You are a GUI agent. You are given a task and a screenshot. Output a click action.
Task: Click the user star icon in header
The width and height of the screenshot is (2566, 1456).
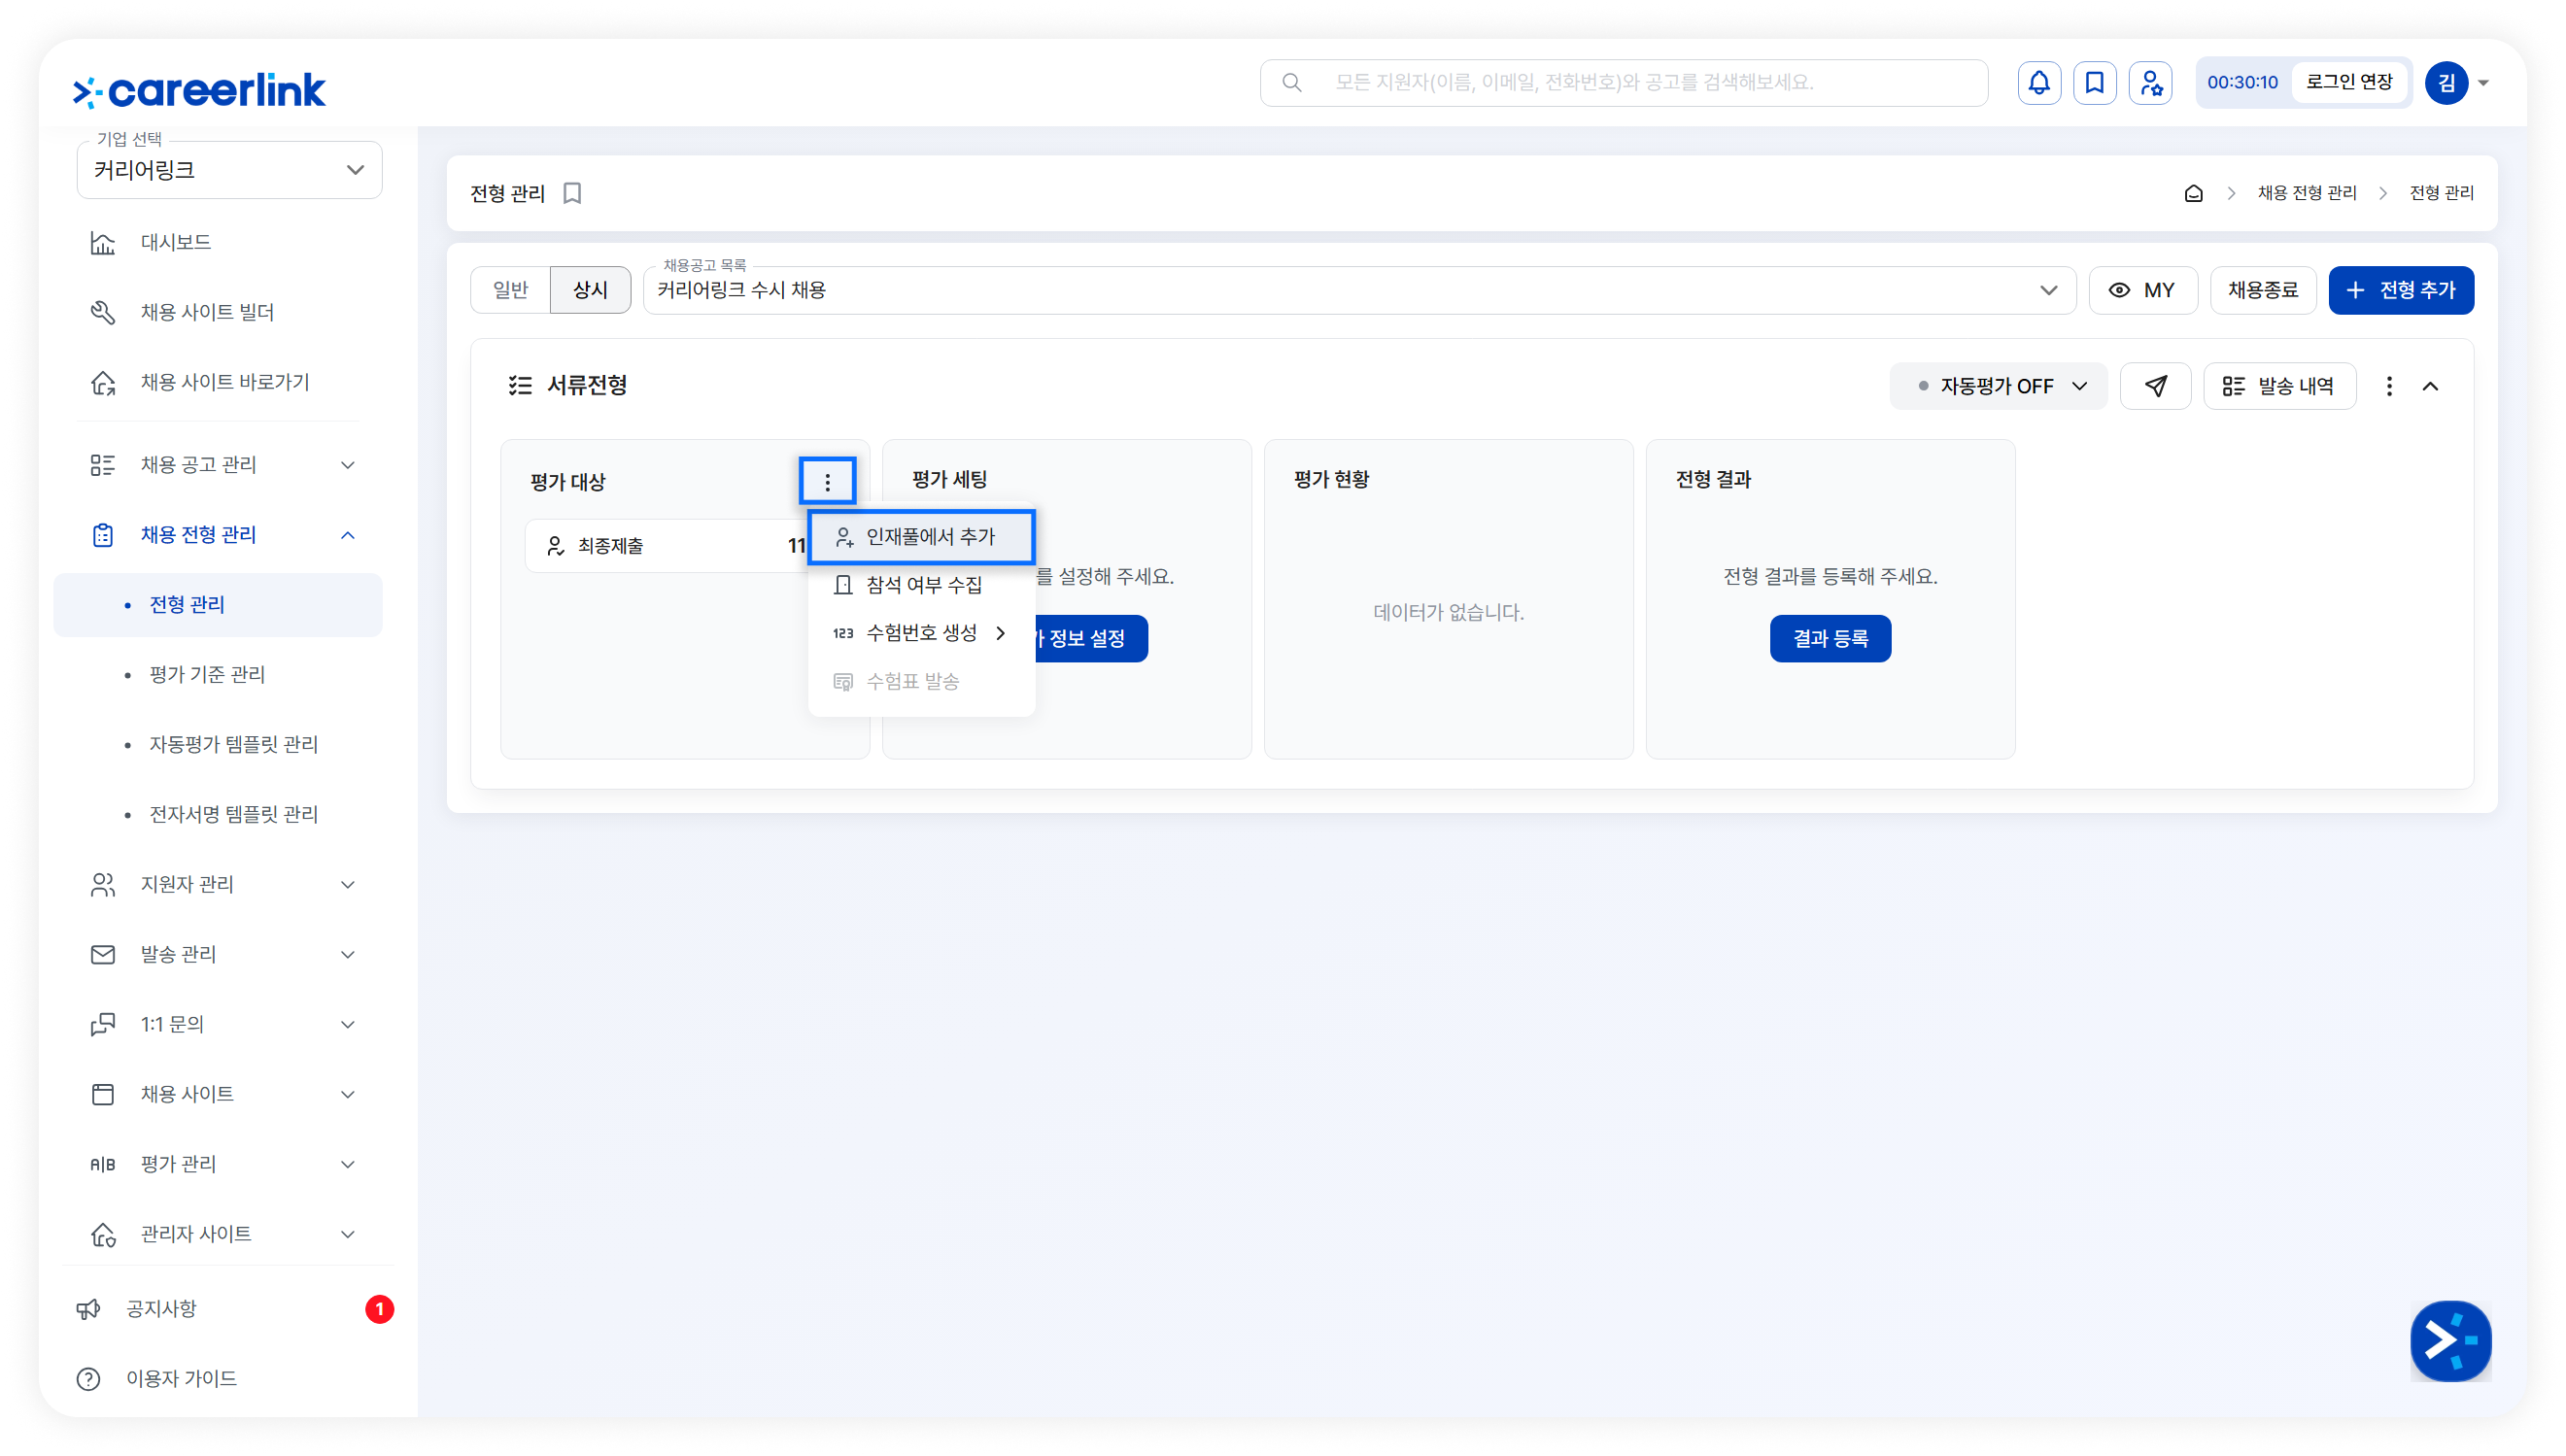click(2150, 83)
